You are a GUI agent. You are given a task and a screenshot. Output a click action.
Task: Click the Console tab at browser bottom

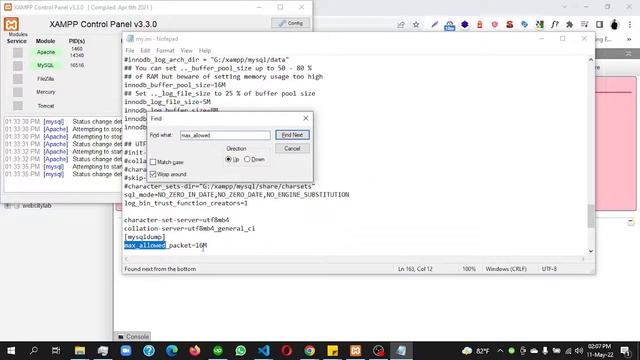coord(133,337)
